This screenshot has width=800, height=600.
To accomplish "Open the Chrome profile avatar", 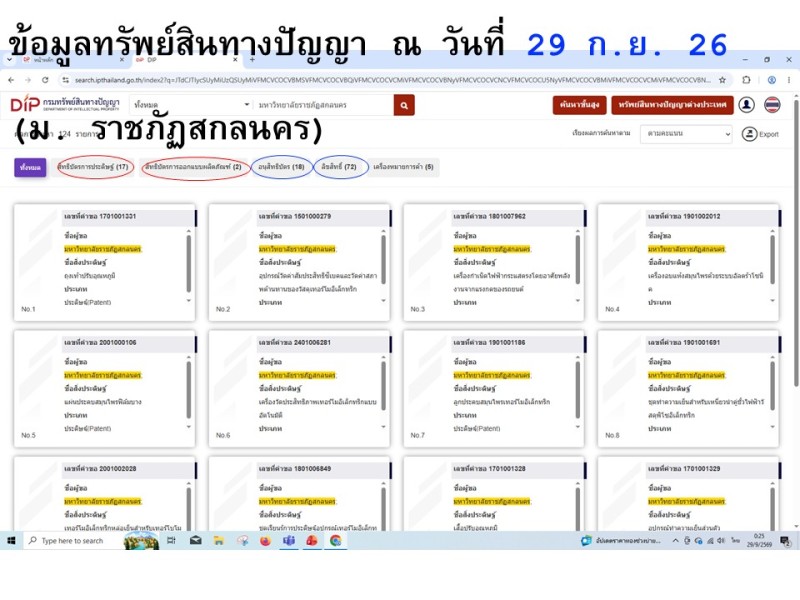I will click(x=772, y=80).
